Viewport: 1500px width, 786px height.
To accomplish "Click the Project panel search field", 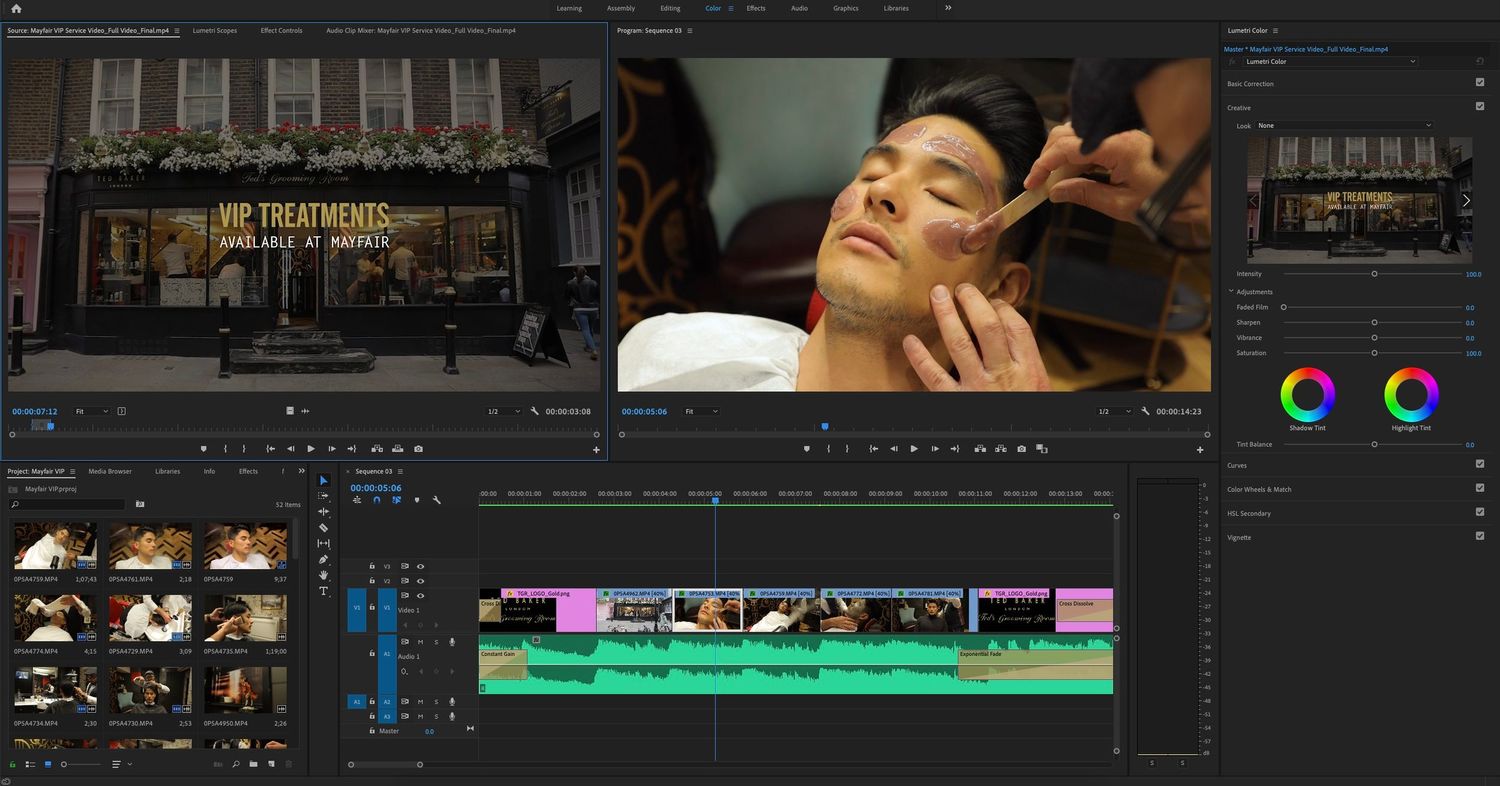I will click(67, 504).
